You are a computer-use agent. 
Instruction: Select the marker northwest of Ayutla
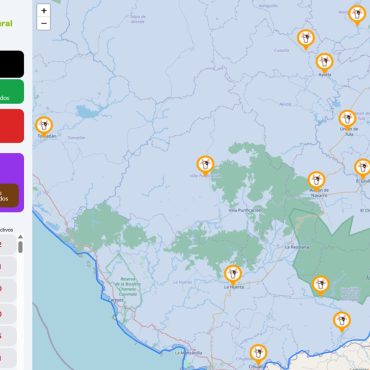pos(306,39)
